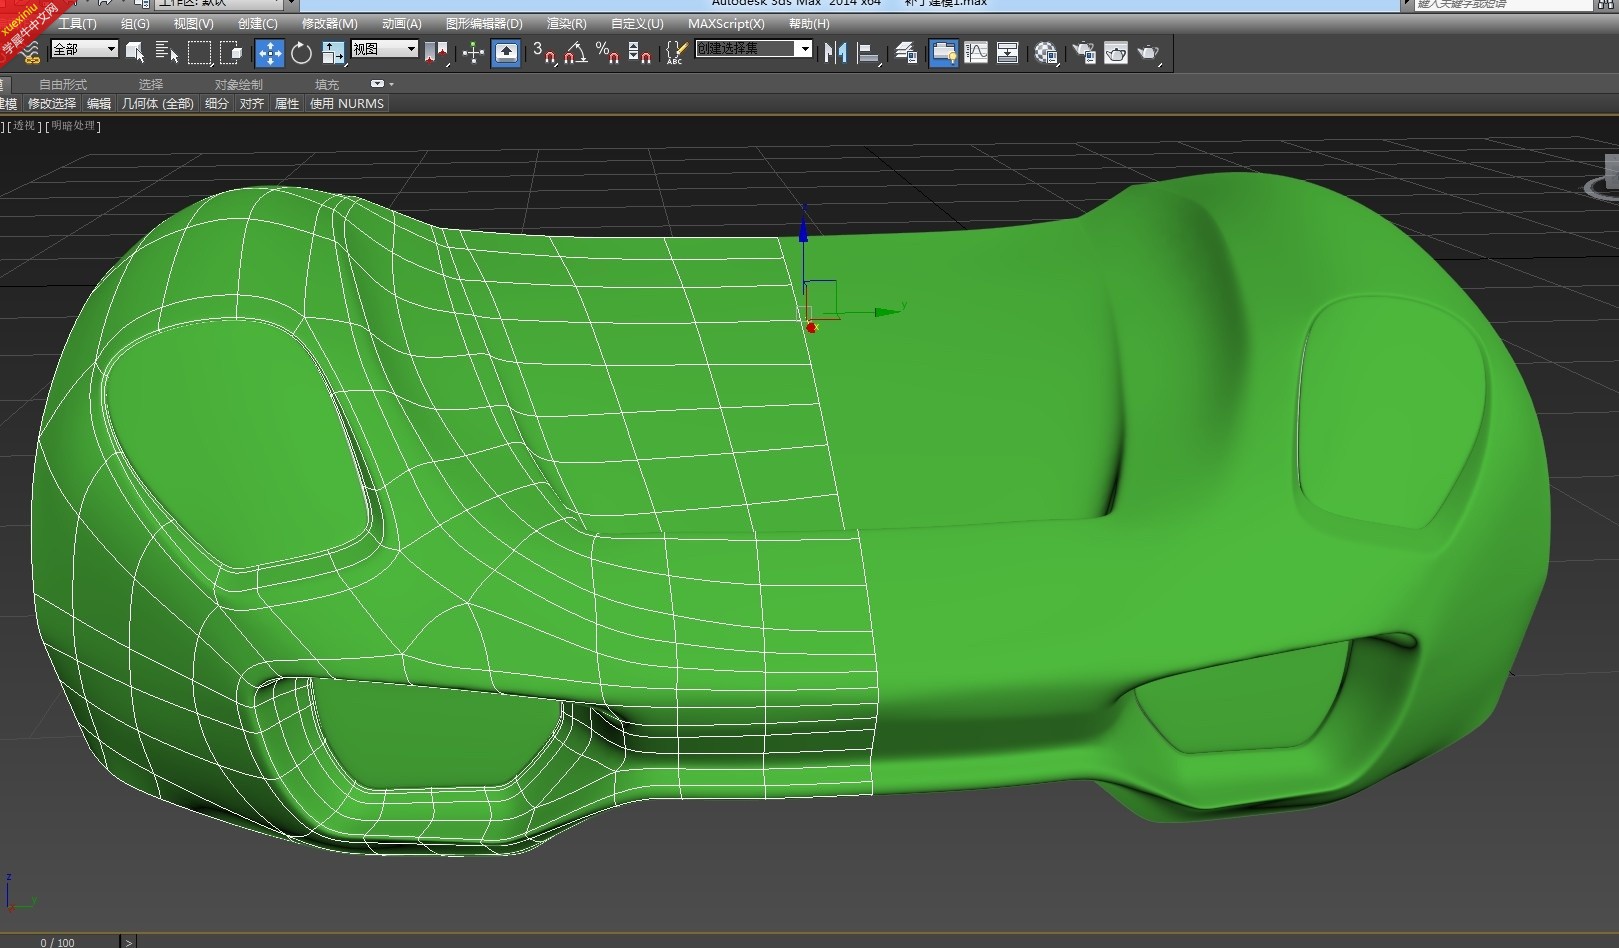Image resolution: width=1619 pixels, height=948 pixels.
Task: Switch to the 对象绘制 ribbon tab
Action: coord(239,84)
